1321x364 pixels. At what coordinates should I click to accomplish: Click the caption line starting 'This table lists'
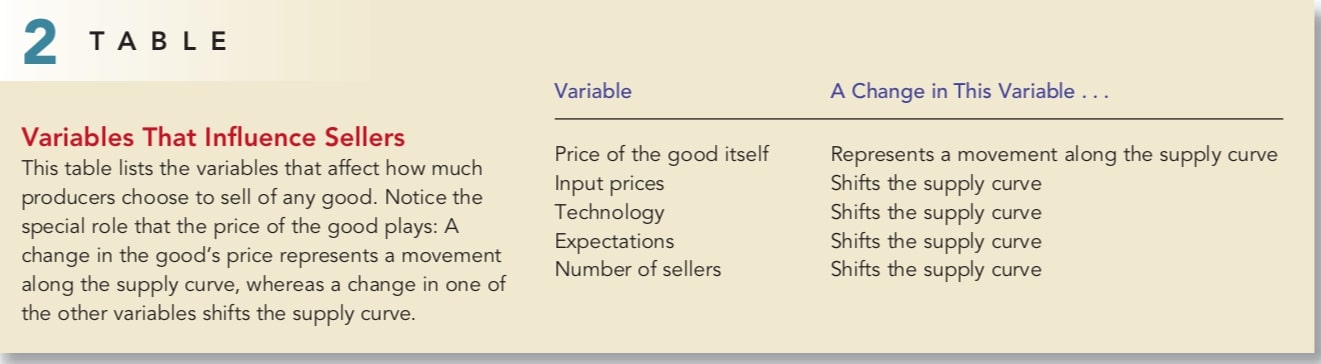(x=252, y=167)
